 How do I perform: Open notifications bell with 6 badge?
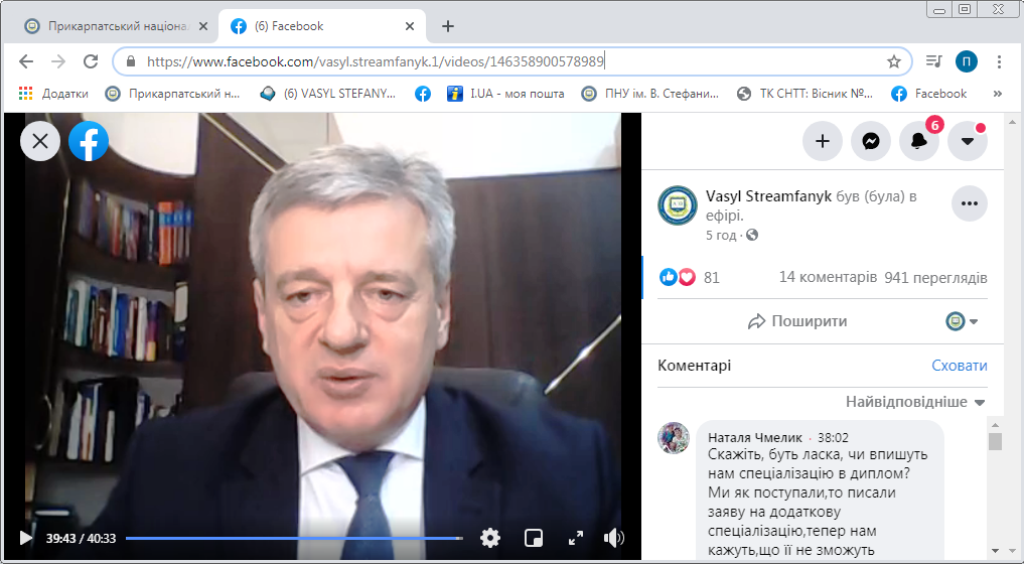tap(919, 141)
